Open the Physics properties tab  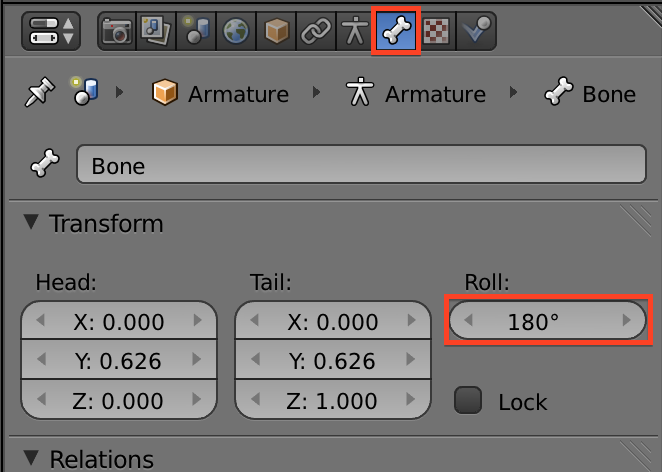[x=474, y=32]
